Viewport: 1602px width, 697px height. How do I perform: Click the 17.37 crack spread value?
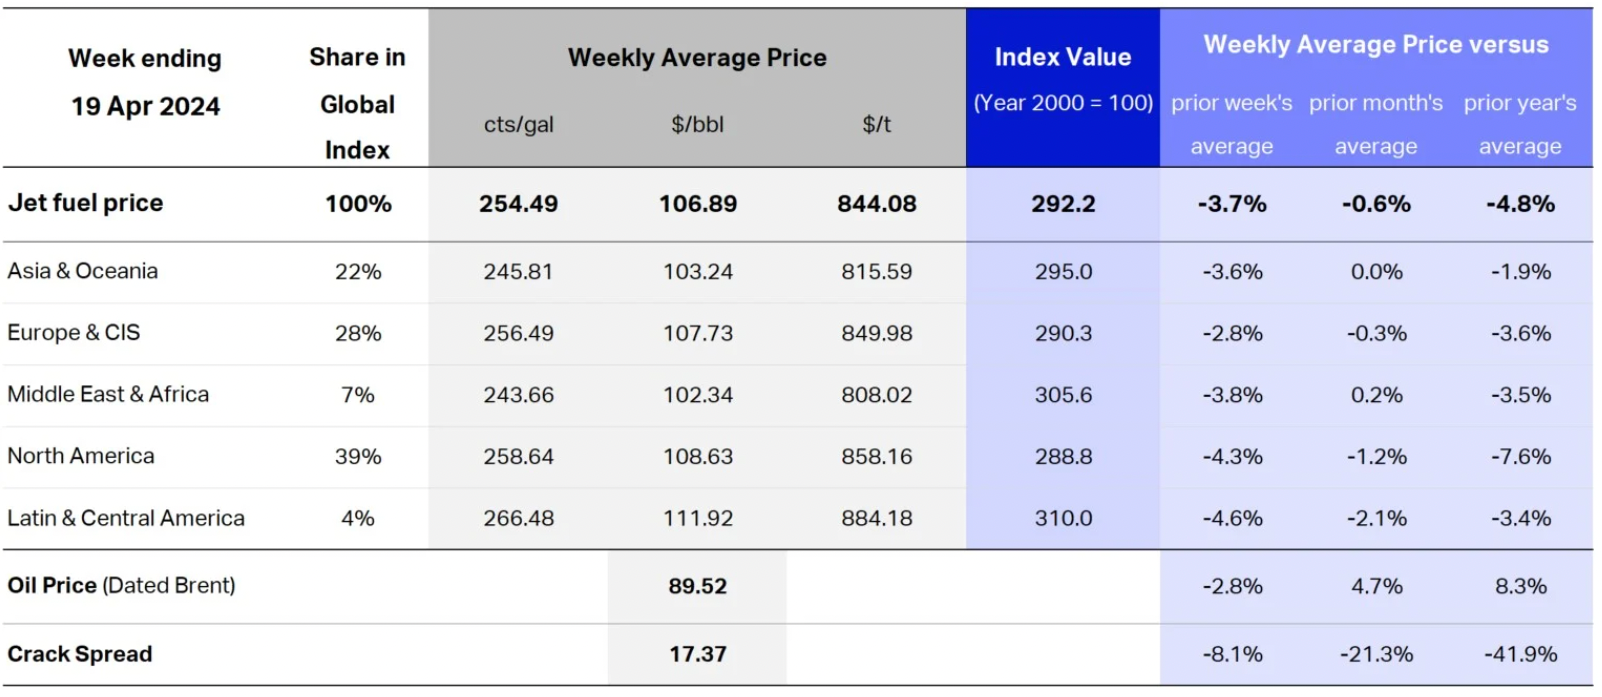697,654
